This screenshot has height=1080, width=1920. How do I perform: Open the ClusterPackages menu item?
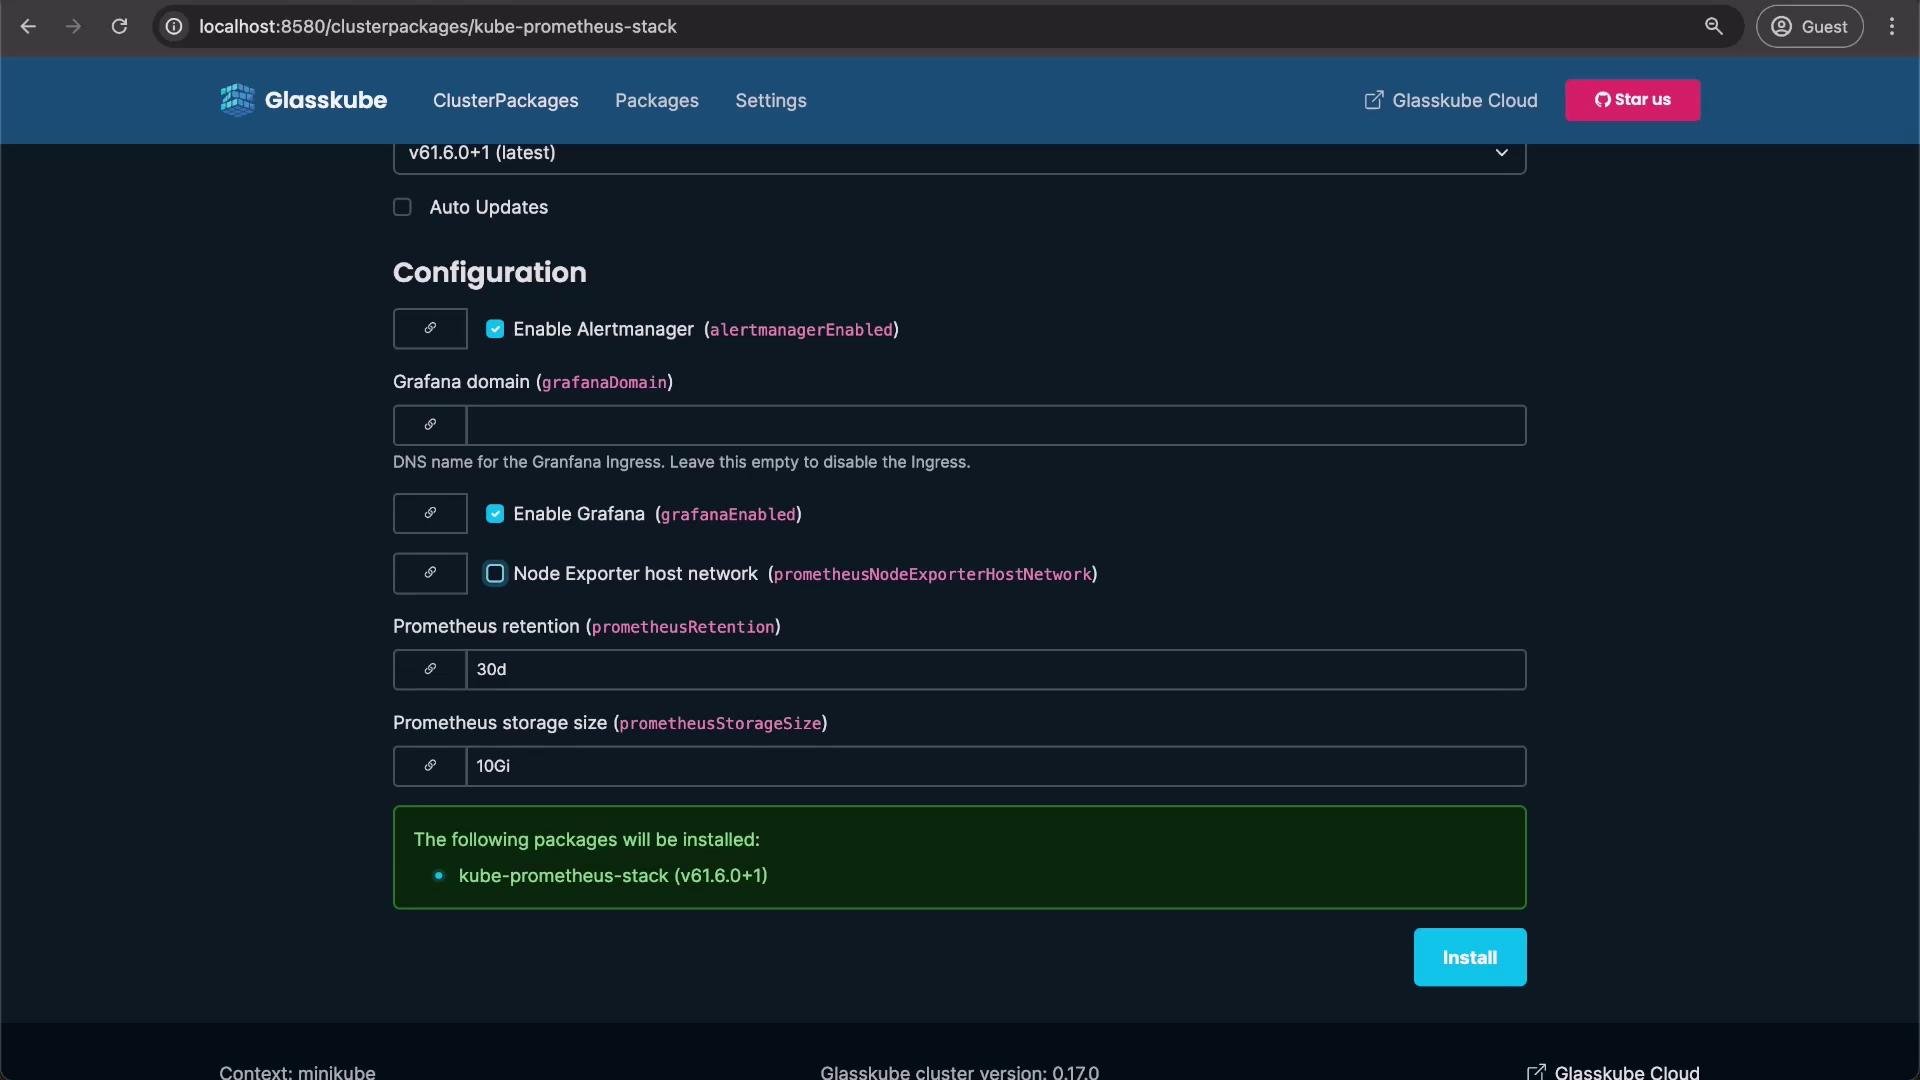[505, 101]
